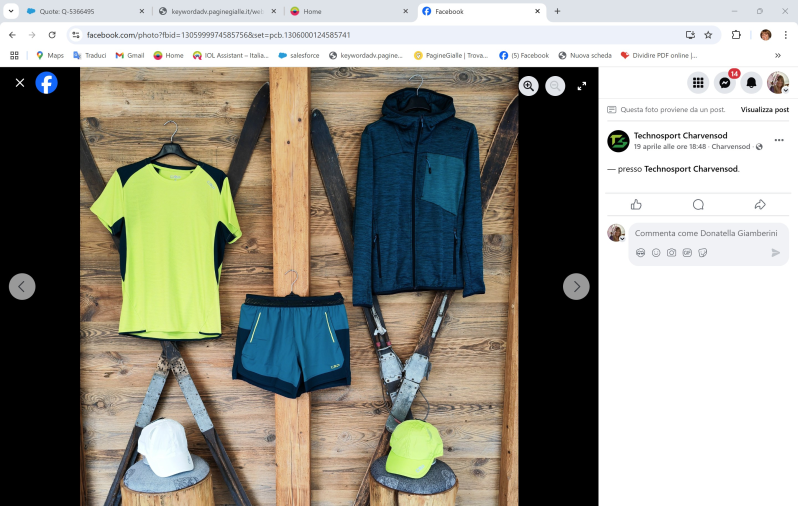
Task: Go to the next photo
Action: point(576,287)
